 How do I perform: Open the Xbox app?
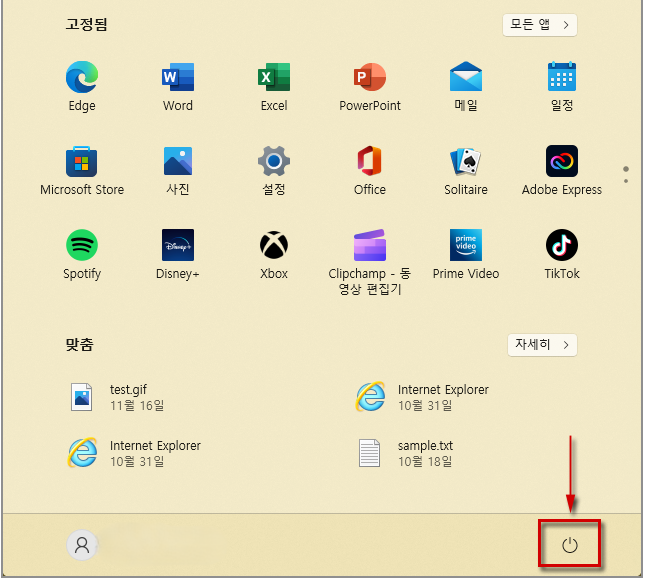coord(274,255)
